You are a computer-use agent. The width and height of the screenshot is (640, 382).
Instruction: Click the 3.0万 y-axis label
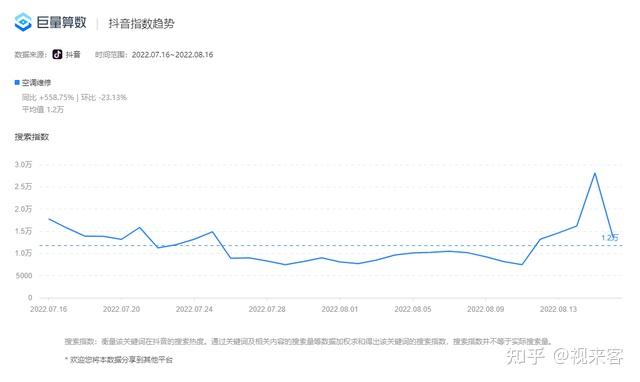[x=23, y=164]
